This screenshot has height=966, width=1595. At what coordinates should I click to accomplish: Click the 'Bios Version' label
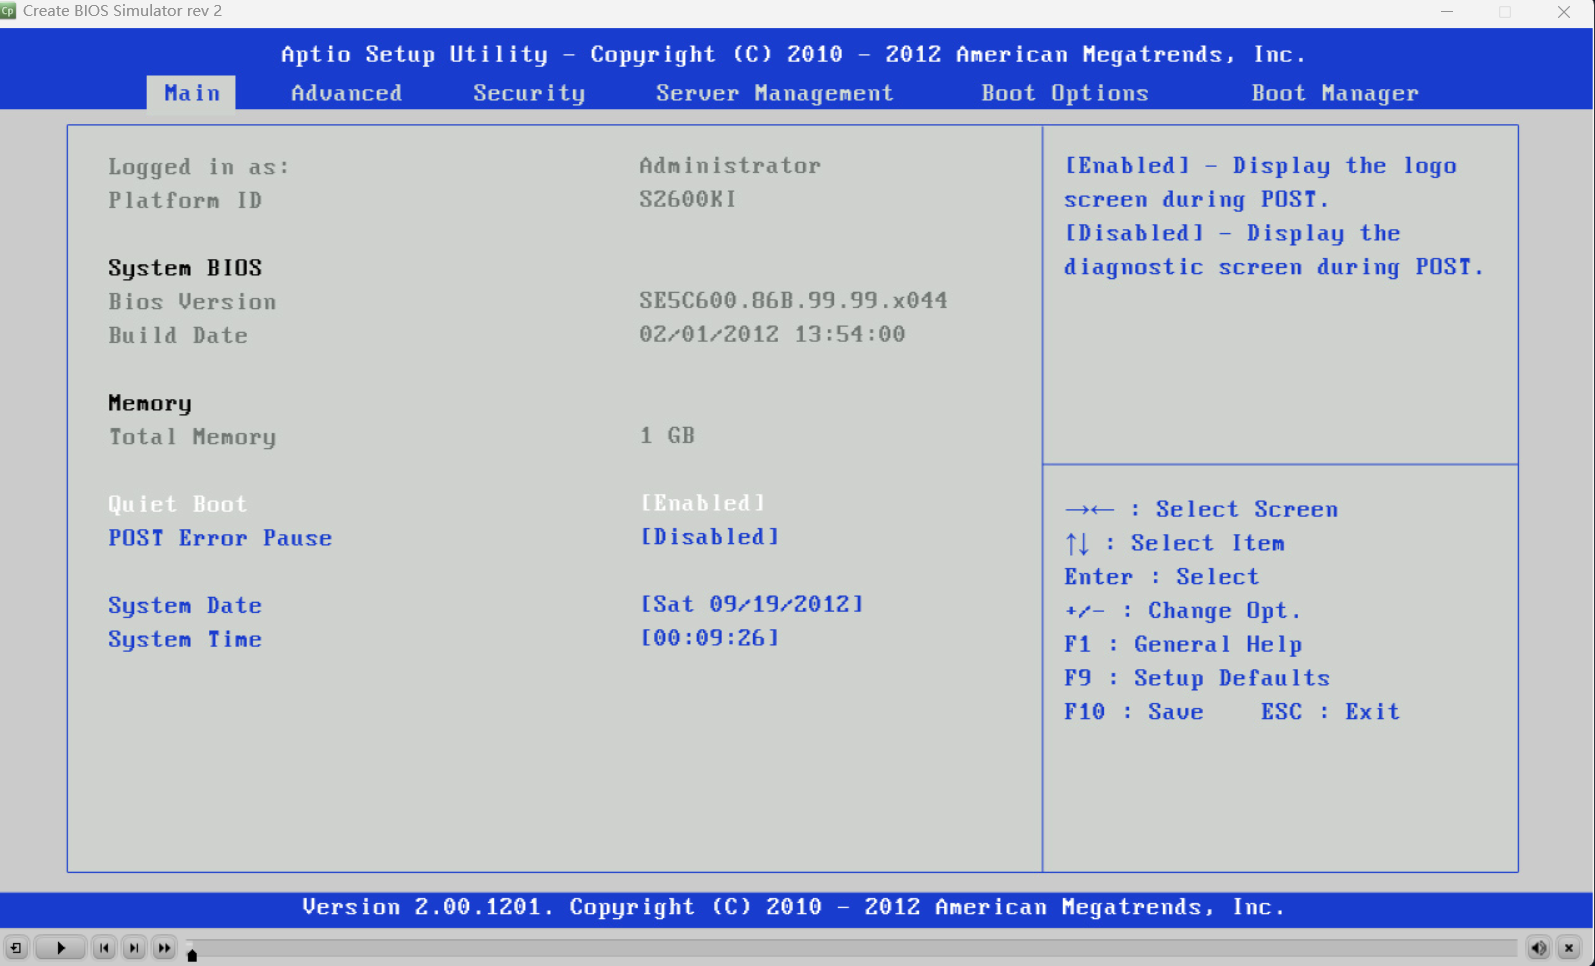[x=192, y=301]
